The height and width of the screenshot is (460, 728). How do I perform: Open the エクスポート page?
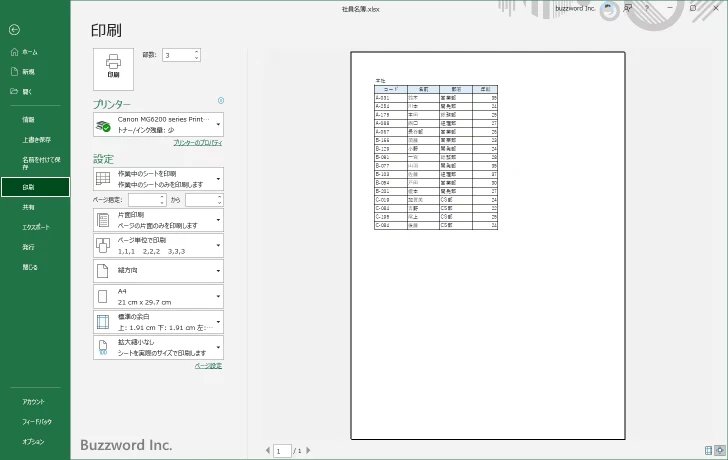36,227
